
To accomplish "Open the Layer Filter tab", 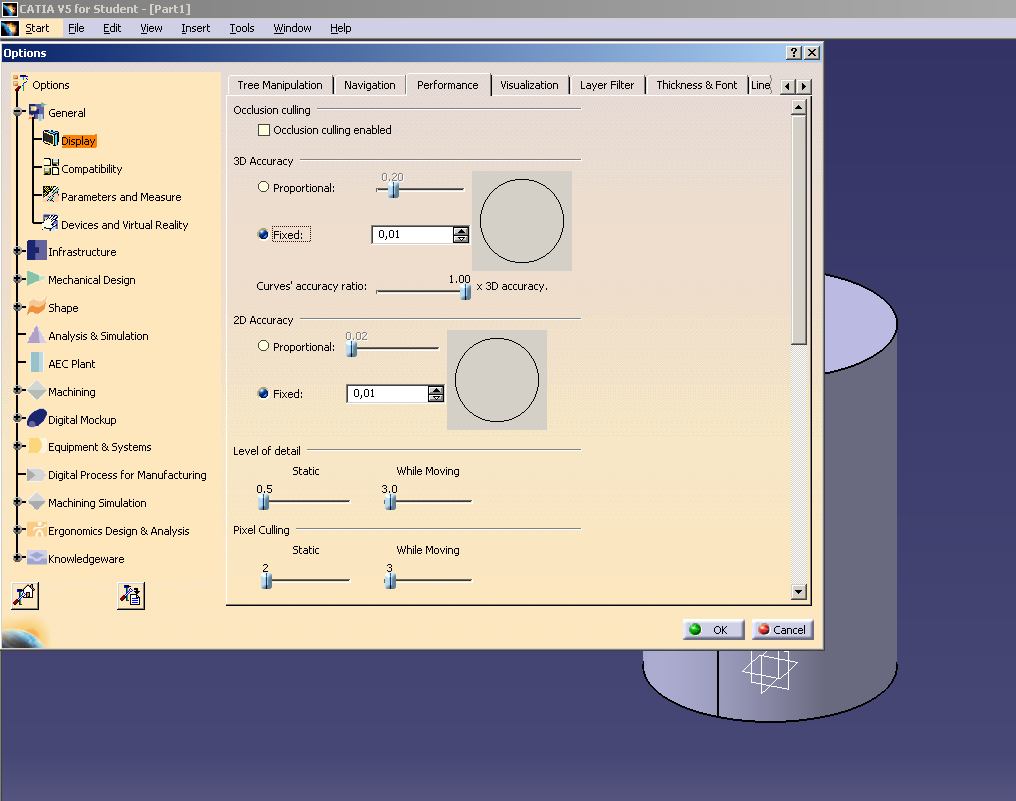I will tap(607, 85).
